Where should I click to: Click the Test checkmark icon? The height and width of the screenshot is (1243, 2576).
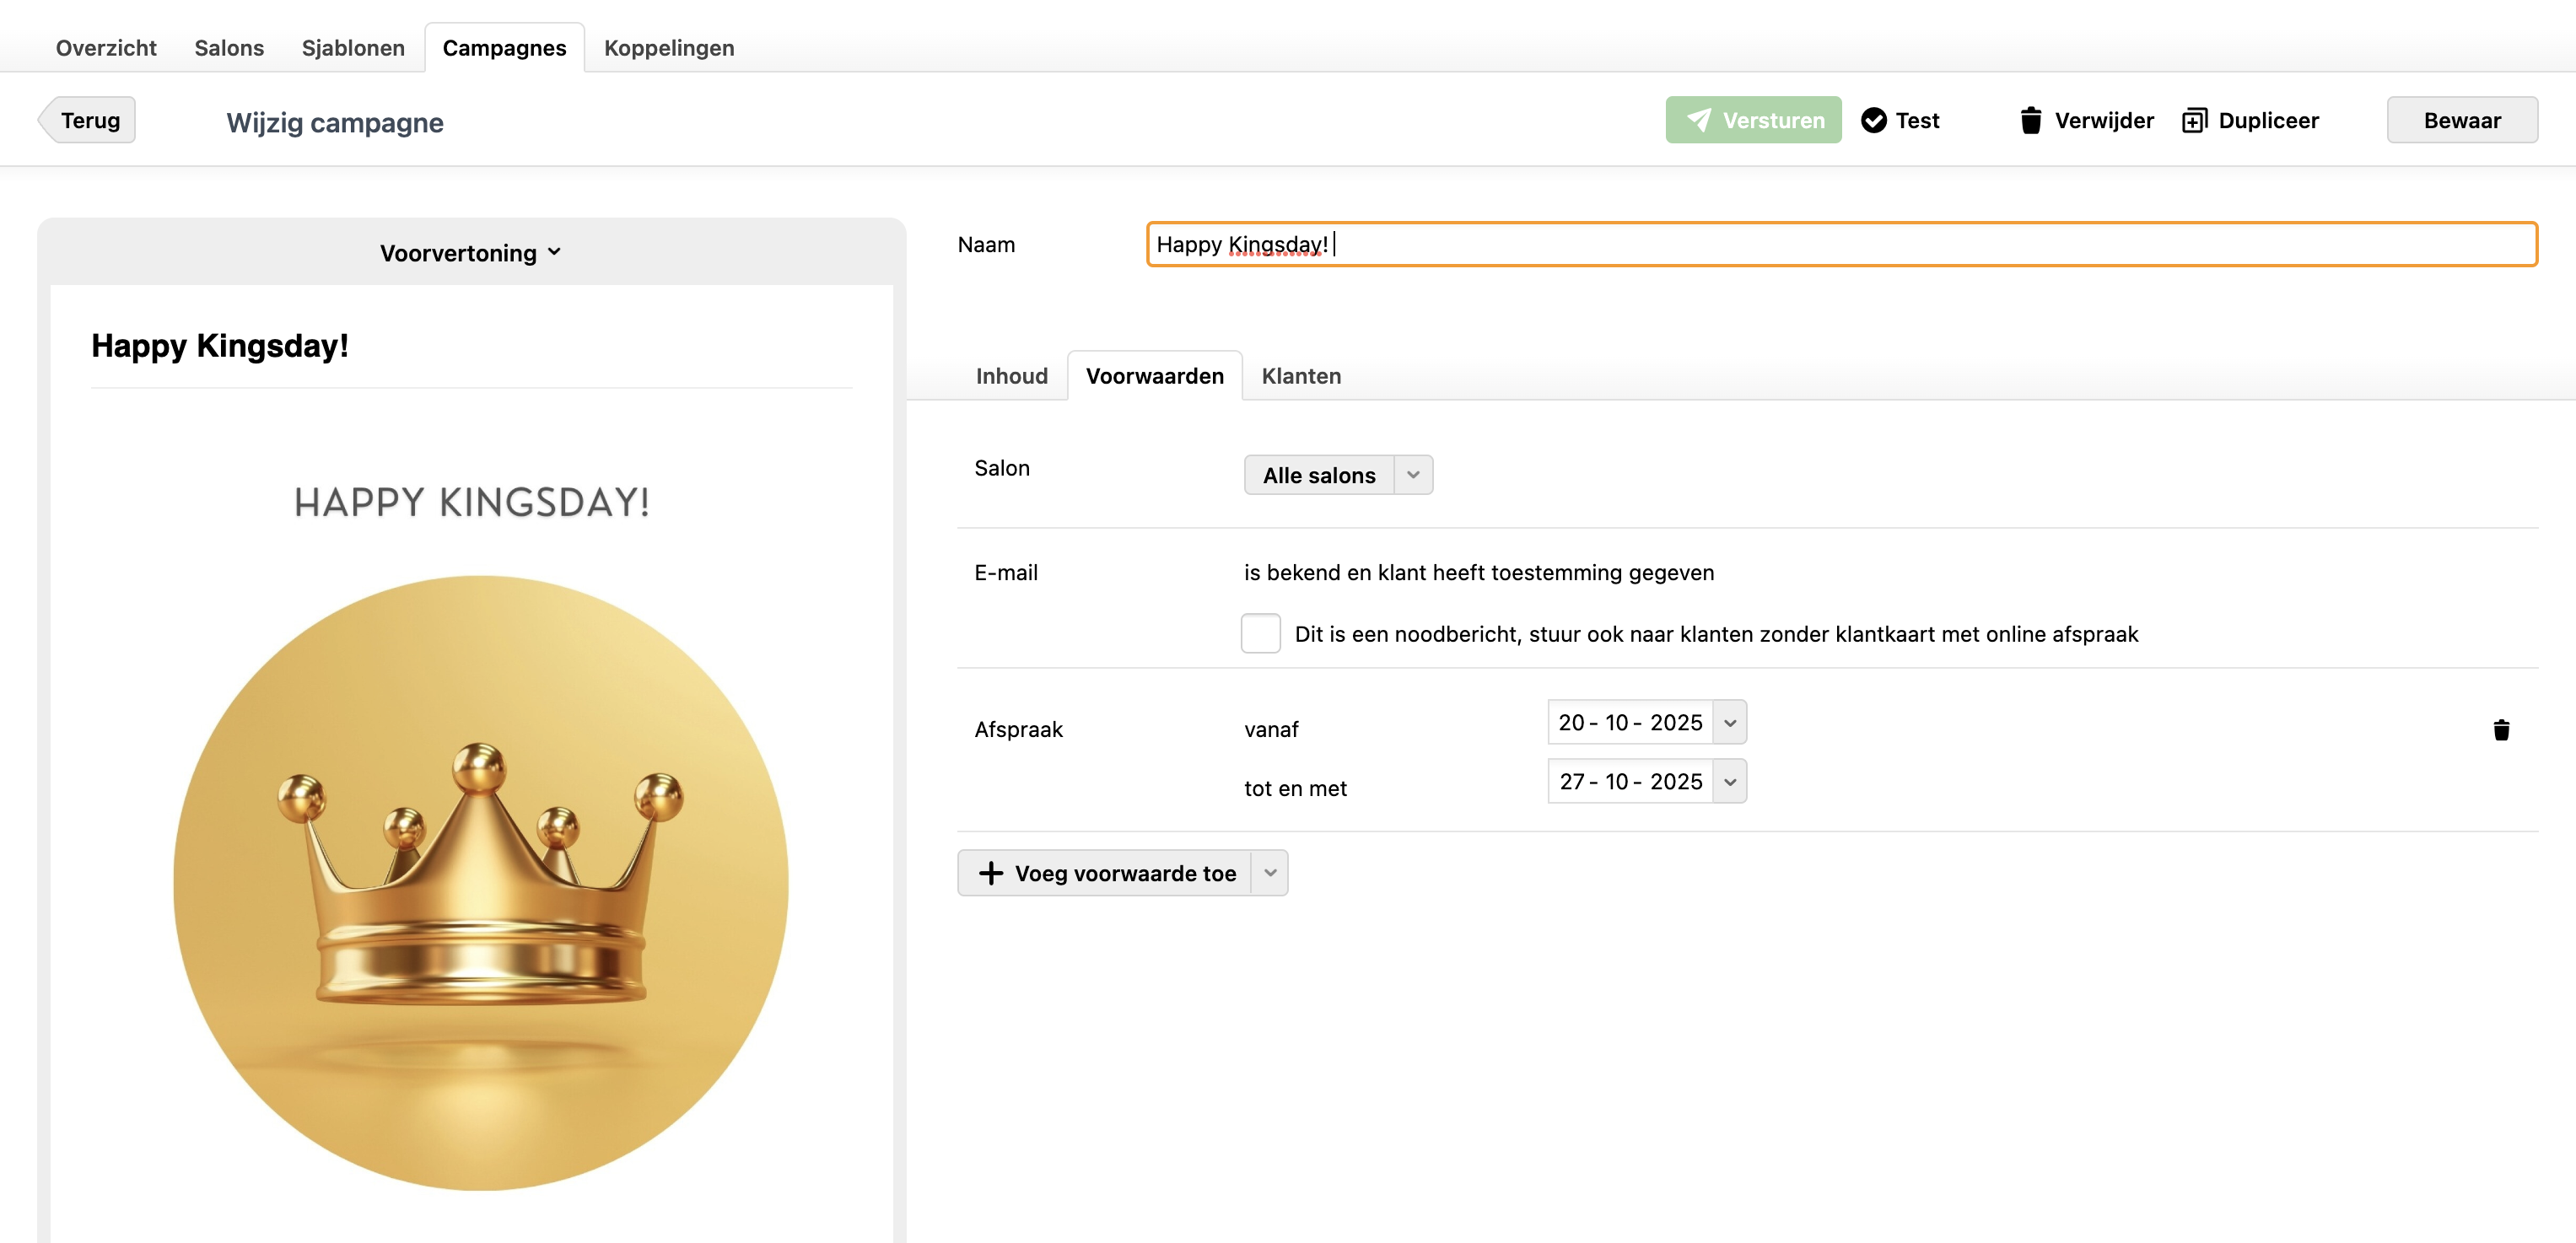click(x=1873, y=120)
